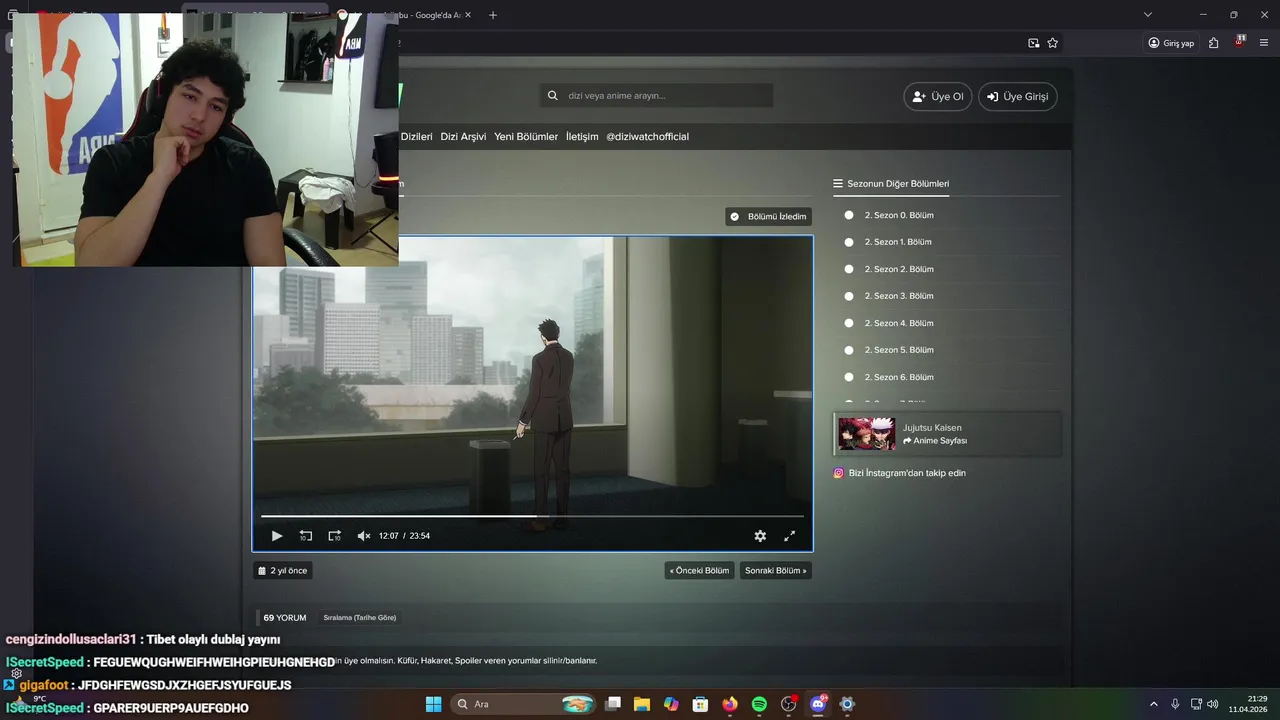Open 2. Sezon 2. Bölüm

point(899,269)
